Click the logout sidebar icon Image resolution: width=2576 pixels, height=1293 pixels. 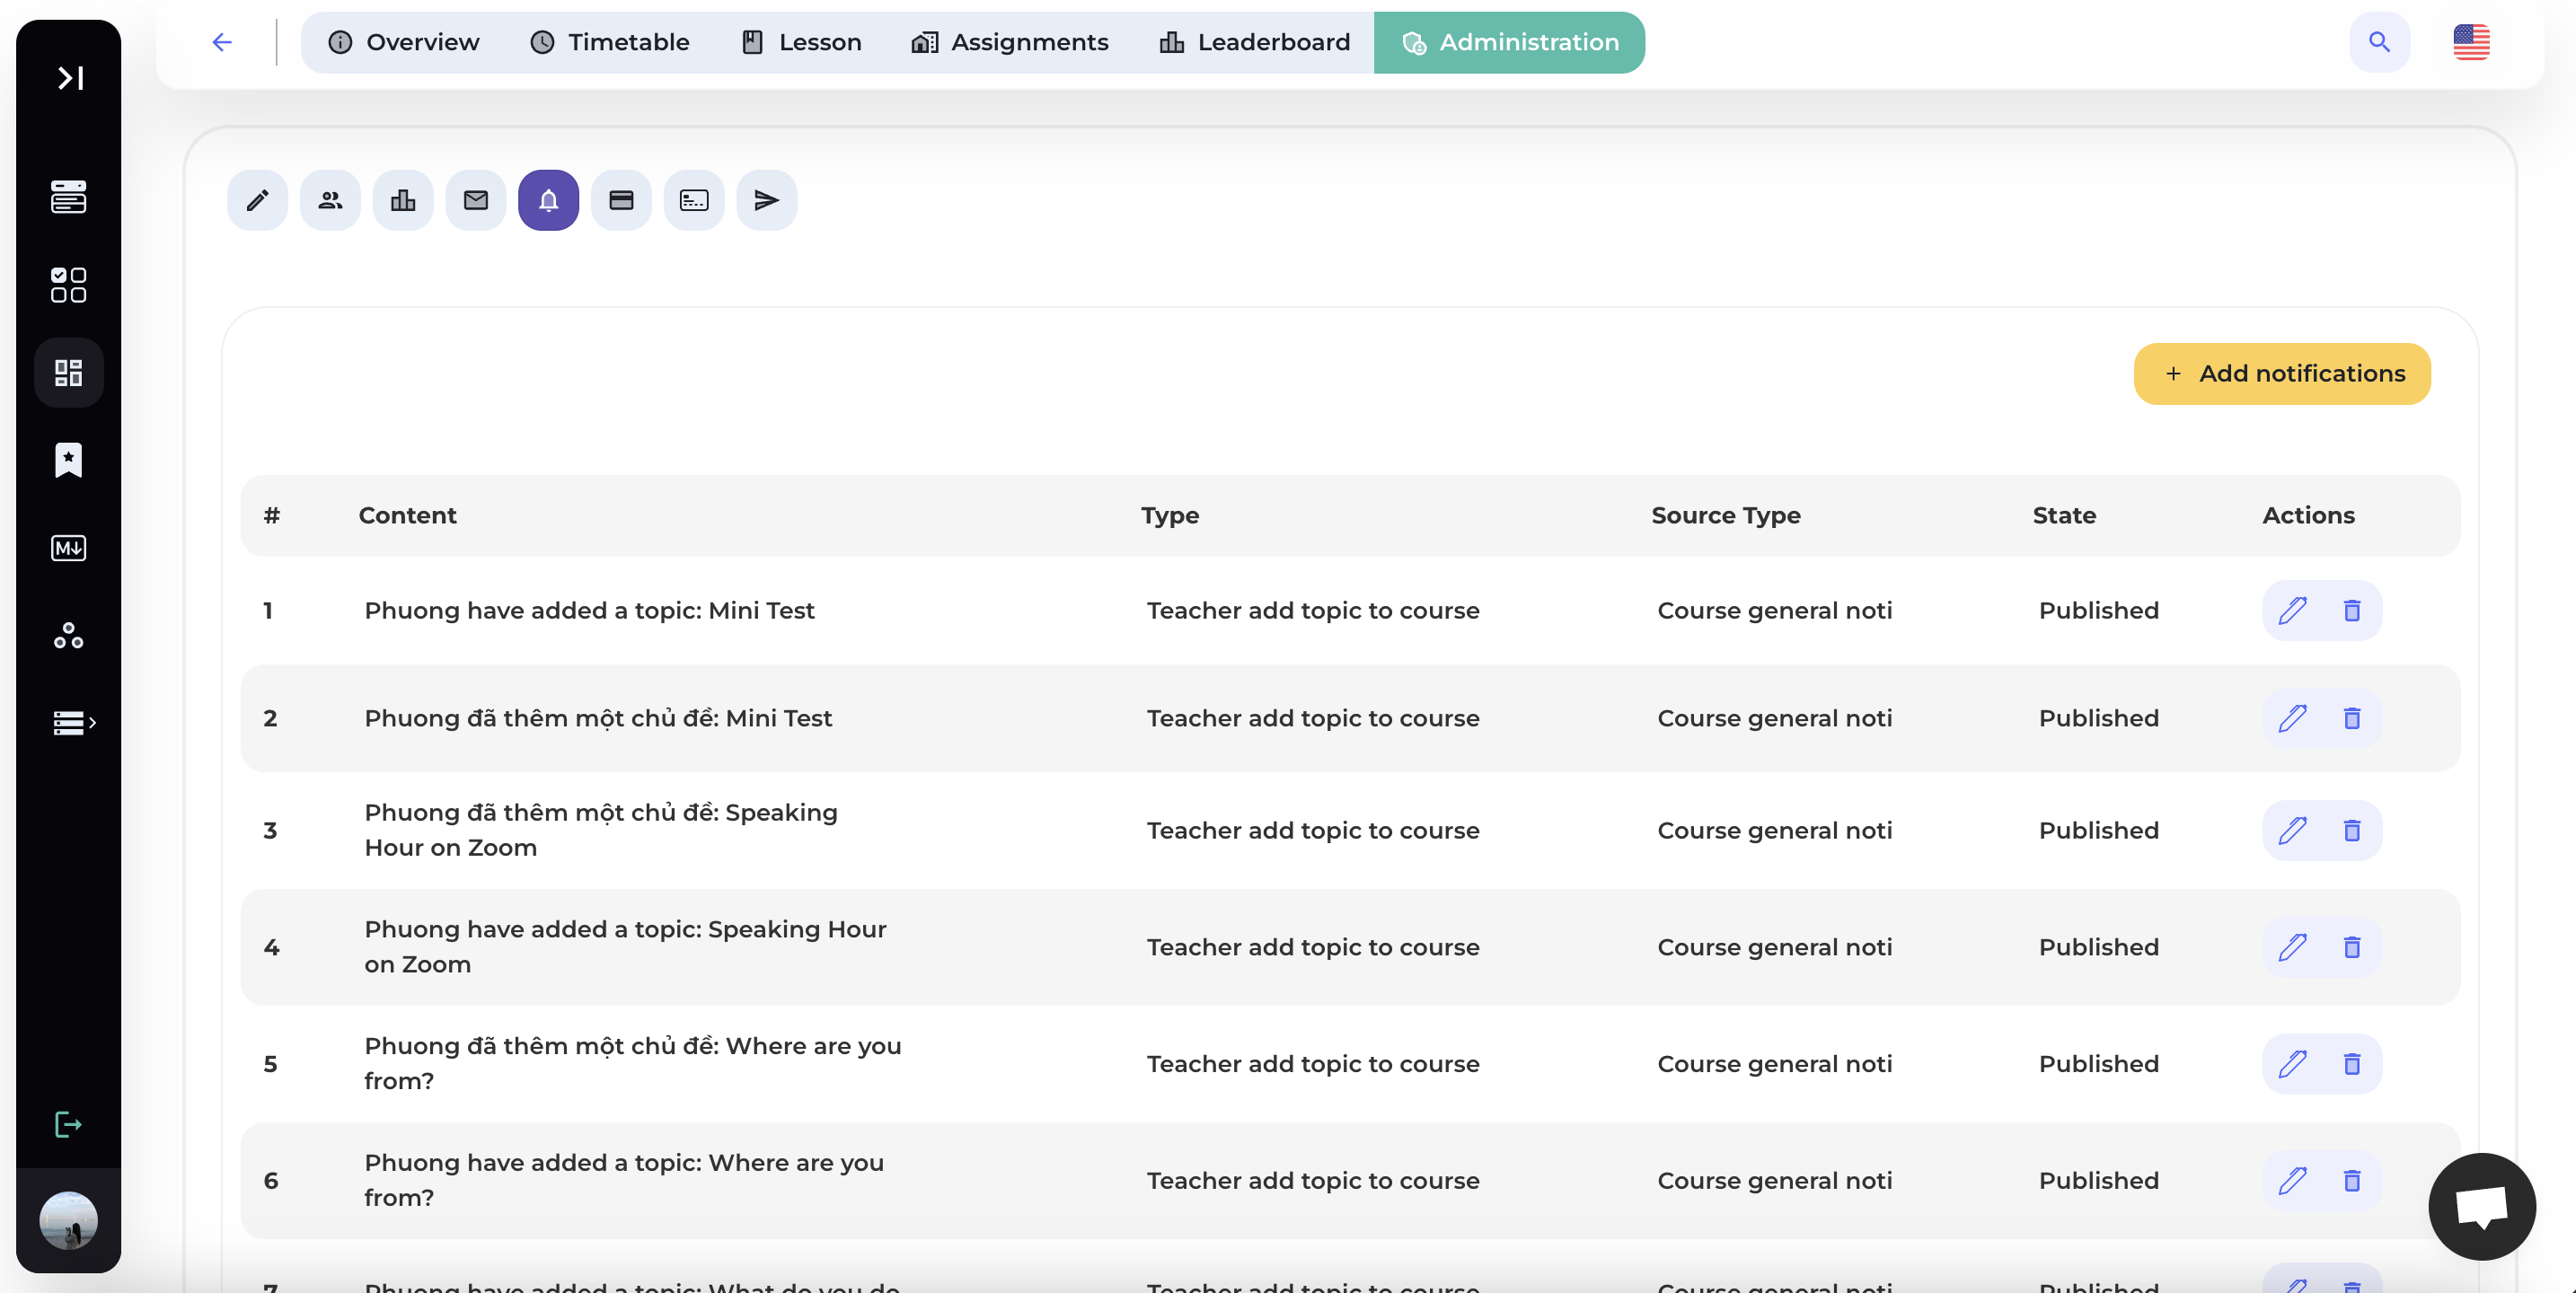click(x=69, y=1125)
